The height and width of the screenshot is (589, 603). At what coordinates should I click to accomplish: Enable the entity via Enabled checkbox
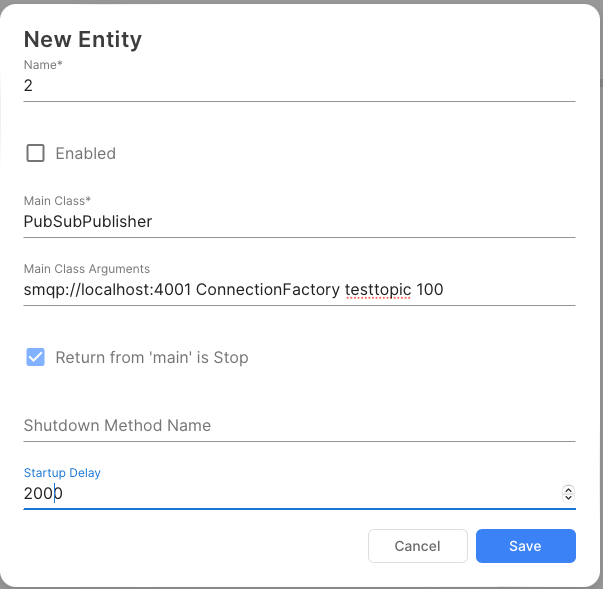coord(36,153)
